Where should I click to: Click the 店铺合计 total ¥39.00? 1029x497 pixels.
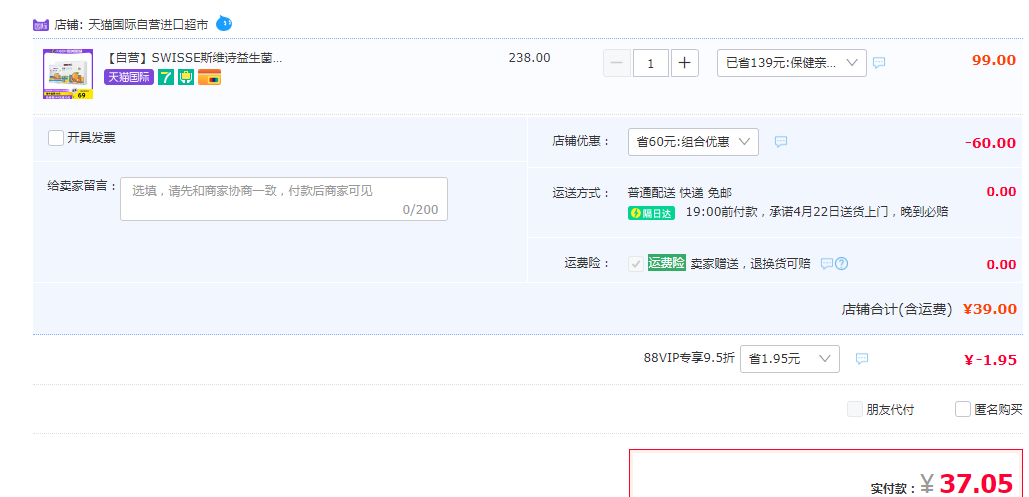990,309
